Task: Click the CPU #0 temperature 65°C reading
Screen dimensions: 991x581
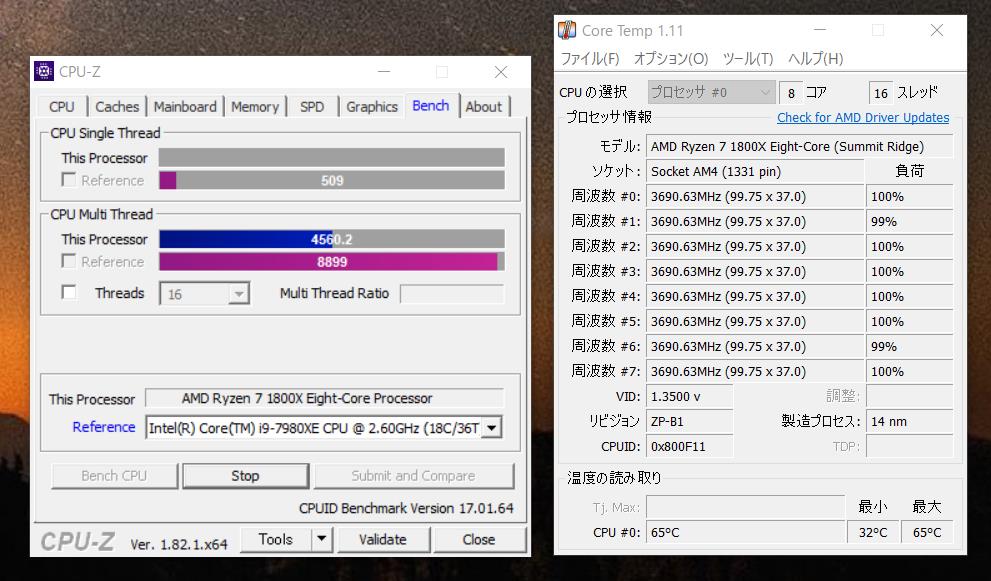Action: pos(745,532)
